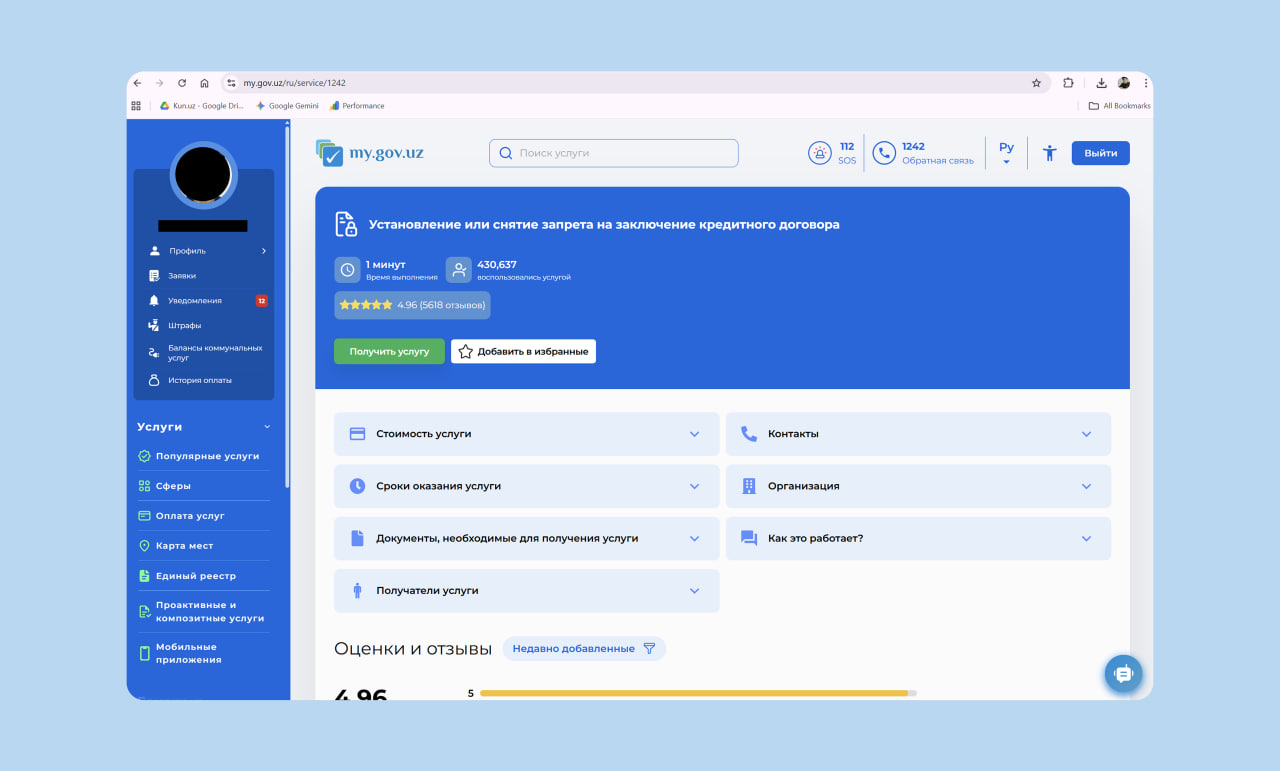
Task: Bookmark this page with star icon
Action: (x=1036, y=83)
